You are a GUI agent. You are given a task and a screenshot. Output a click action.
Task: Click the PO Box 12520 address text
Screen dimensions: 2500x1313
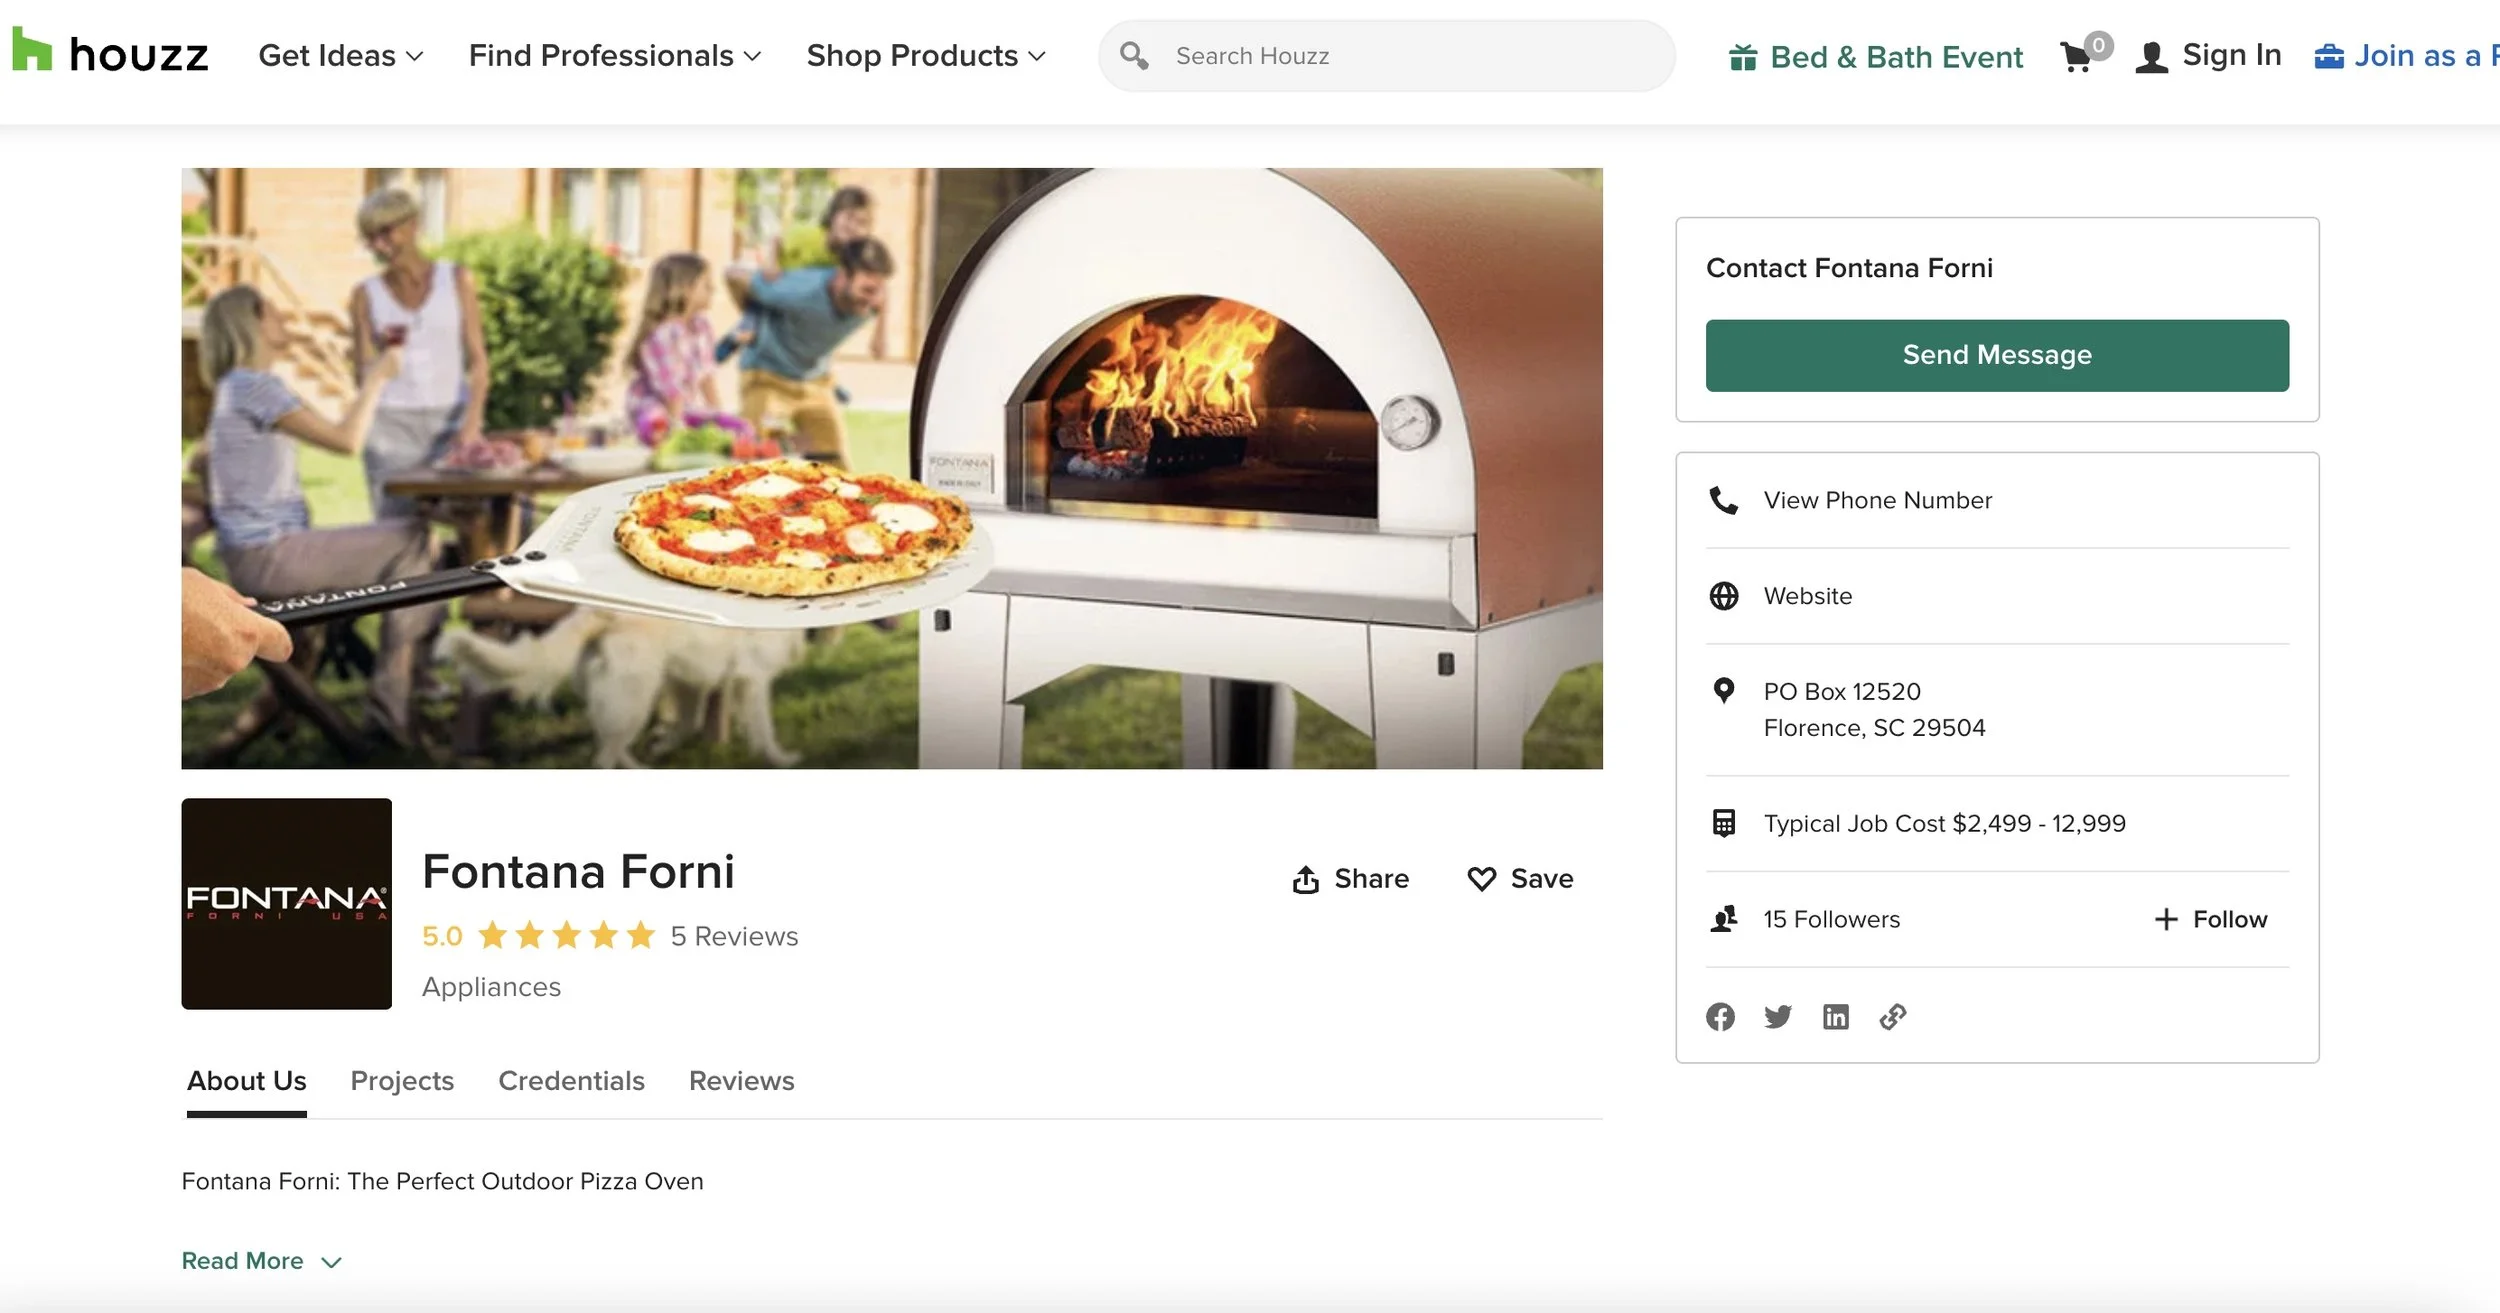(1841, 691)
